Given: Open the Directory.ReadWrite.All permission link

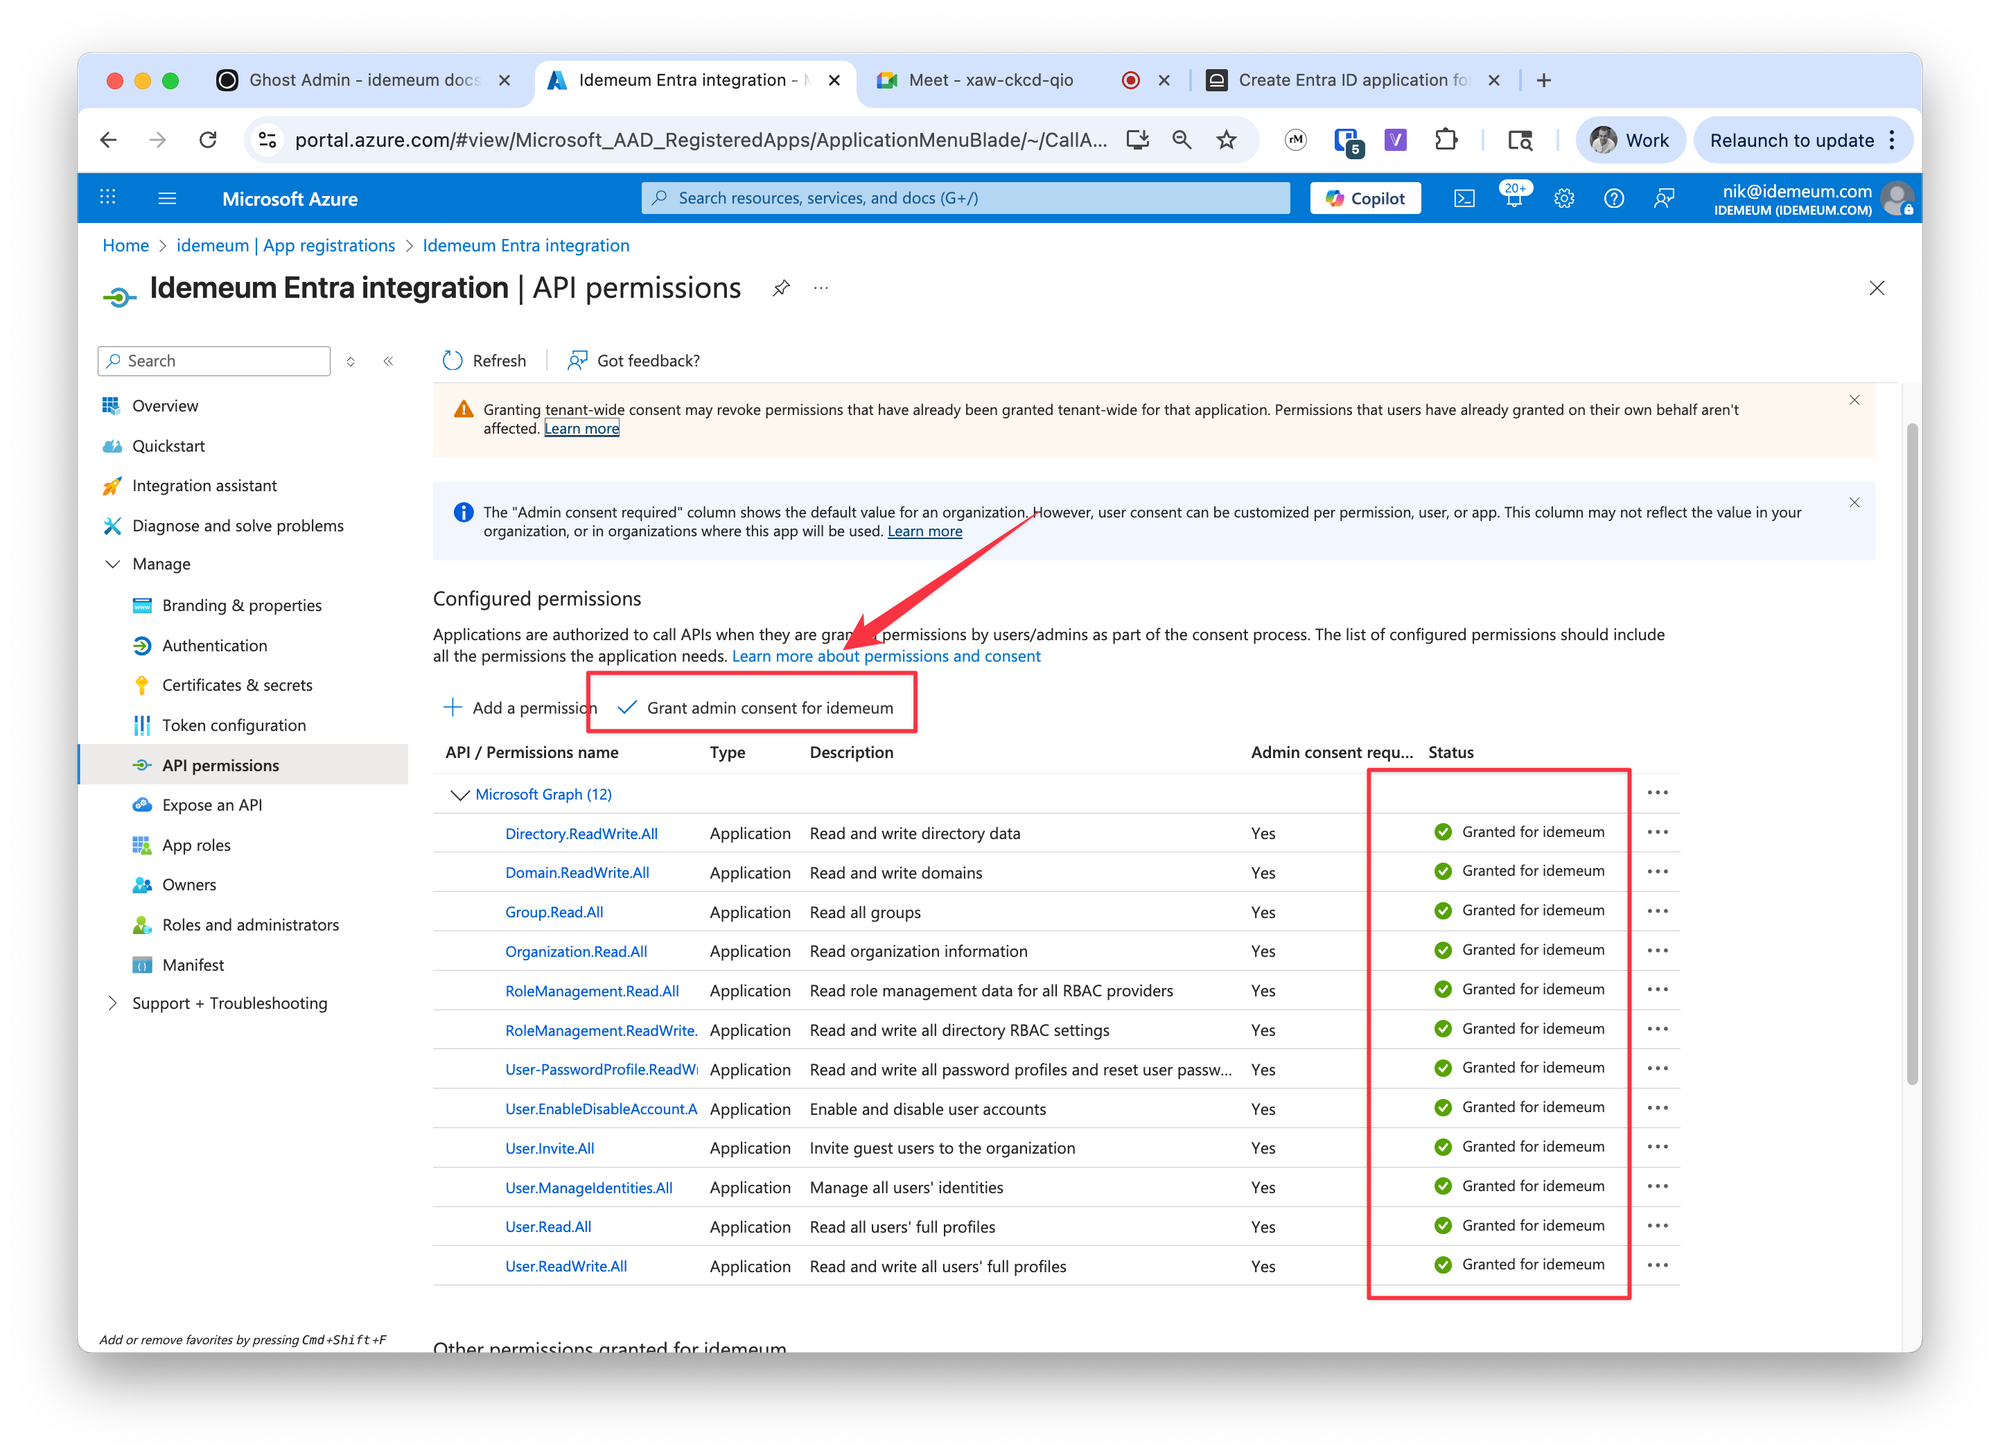Looking at the screenshot, I should click(581, 834).
